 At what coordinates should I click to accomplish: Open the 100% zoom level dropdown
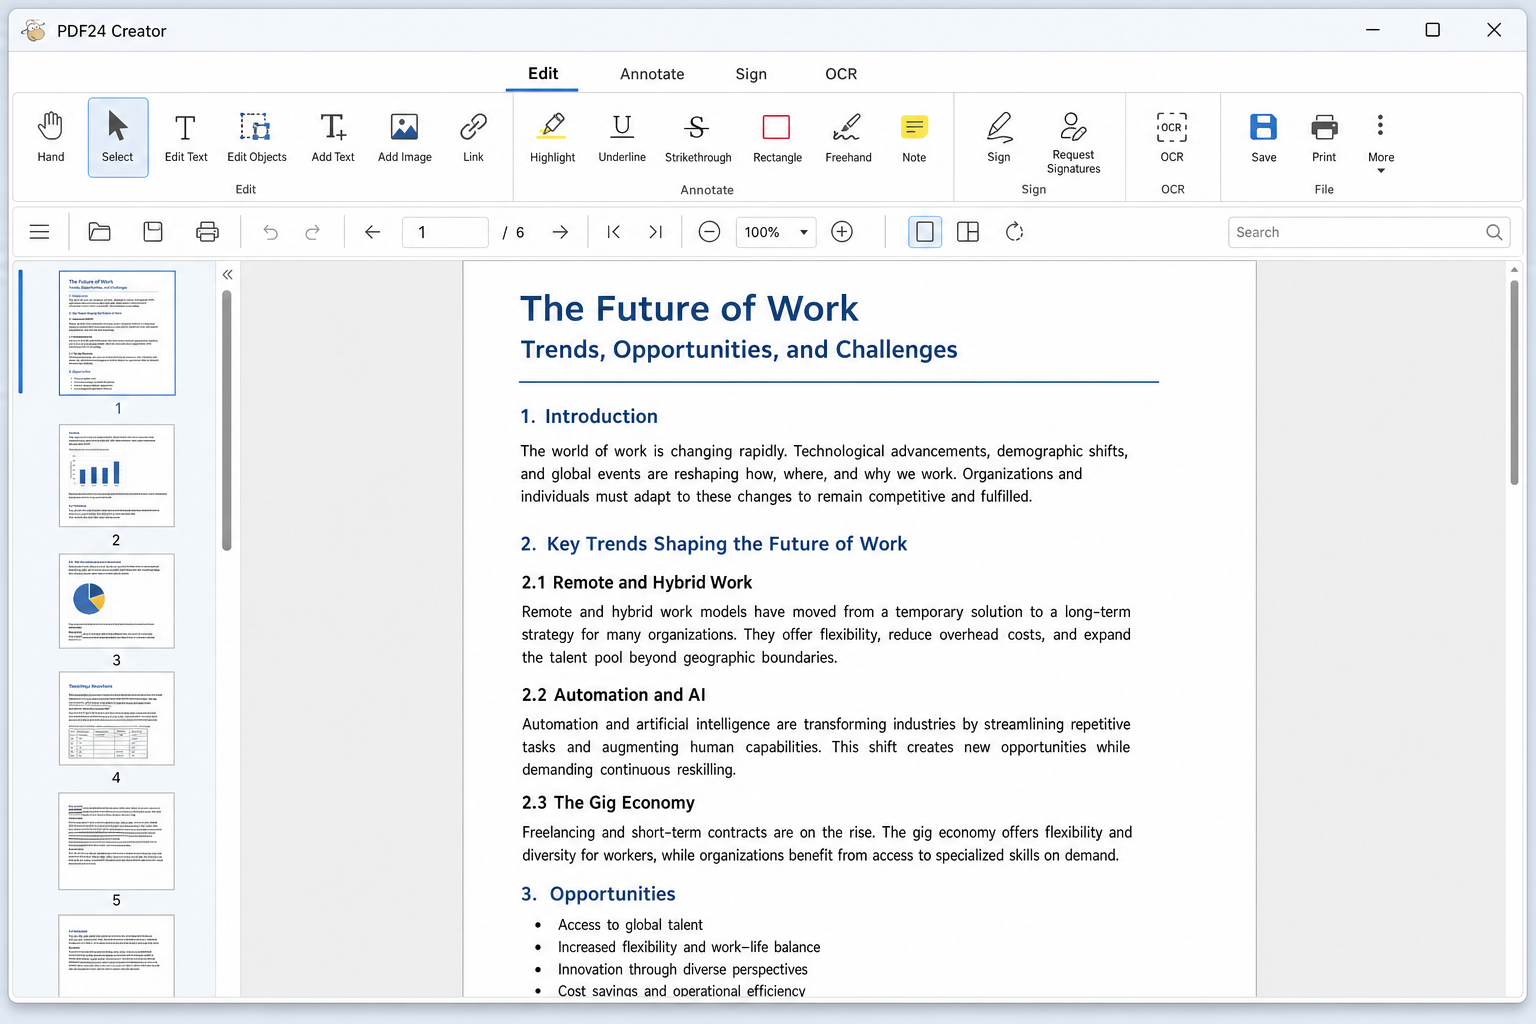coord(776,232)
